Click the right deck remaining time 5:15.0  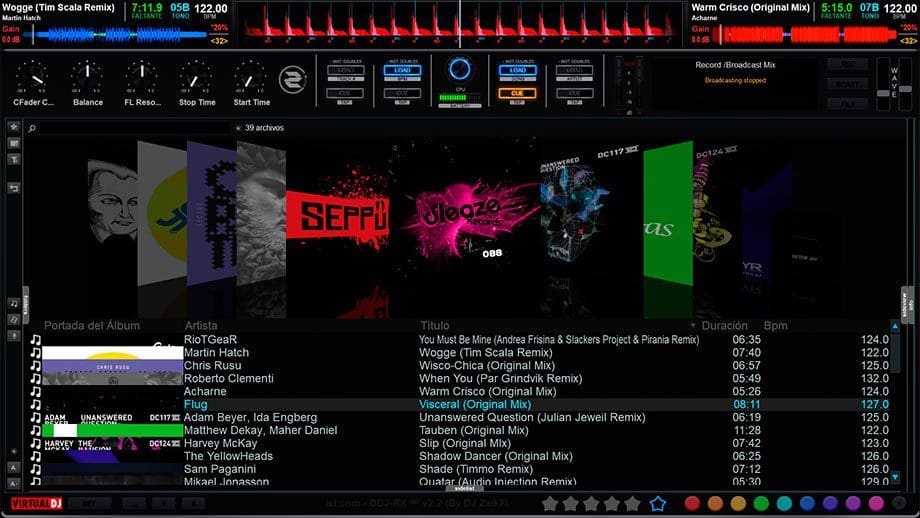[837, 8]
